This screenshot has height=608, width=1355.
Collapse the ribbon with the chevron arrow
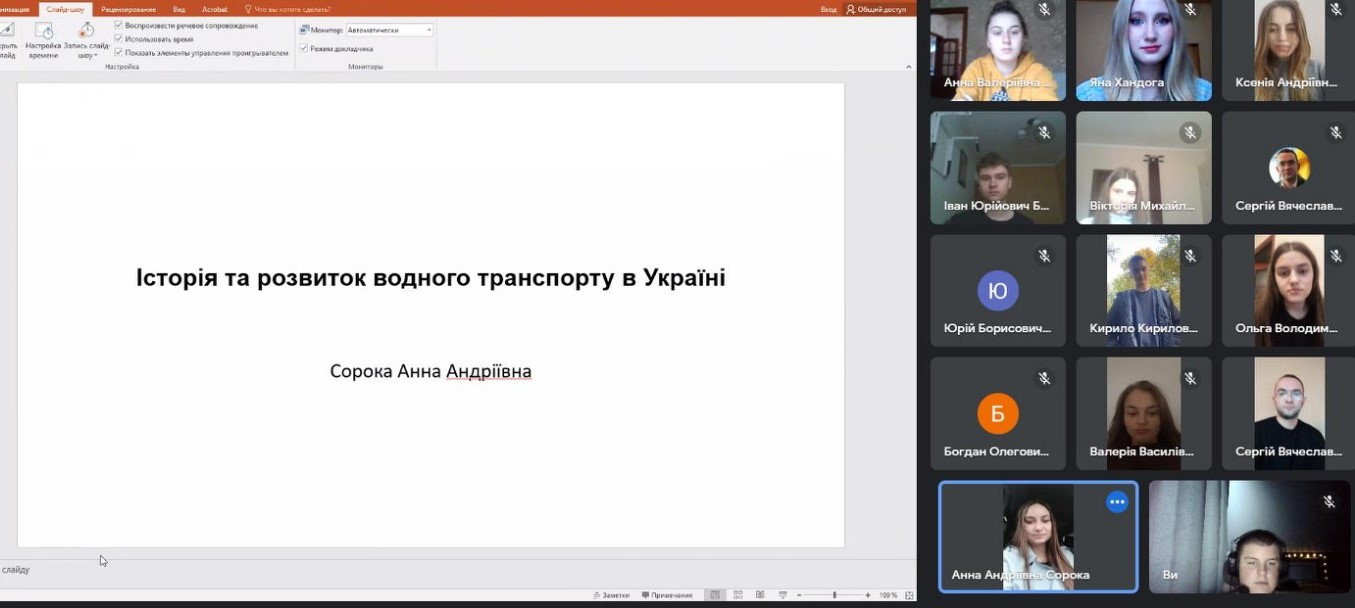[x=908, y=67]
